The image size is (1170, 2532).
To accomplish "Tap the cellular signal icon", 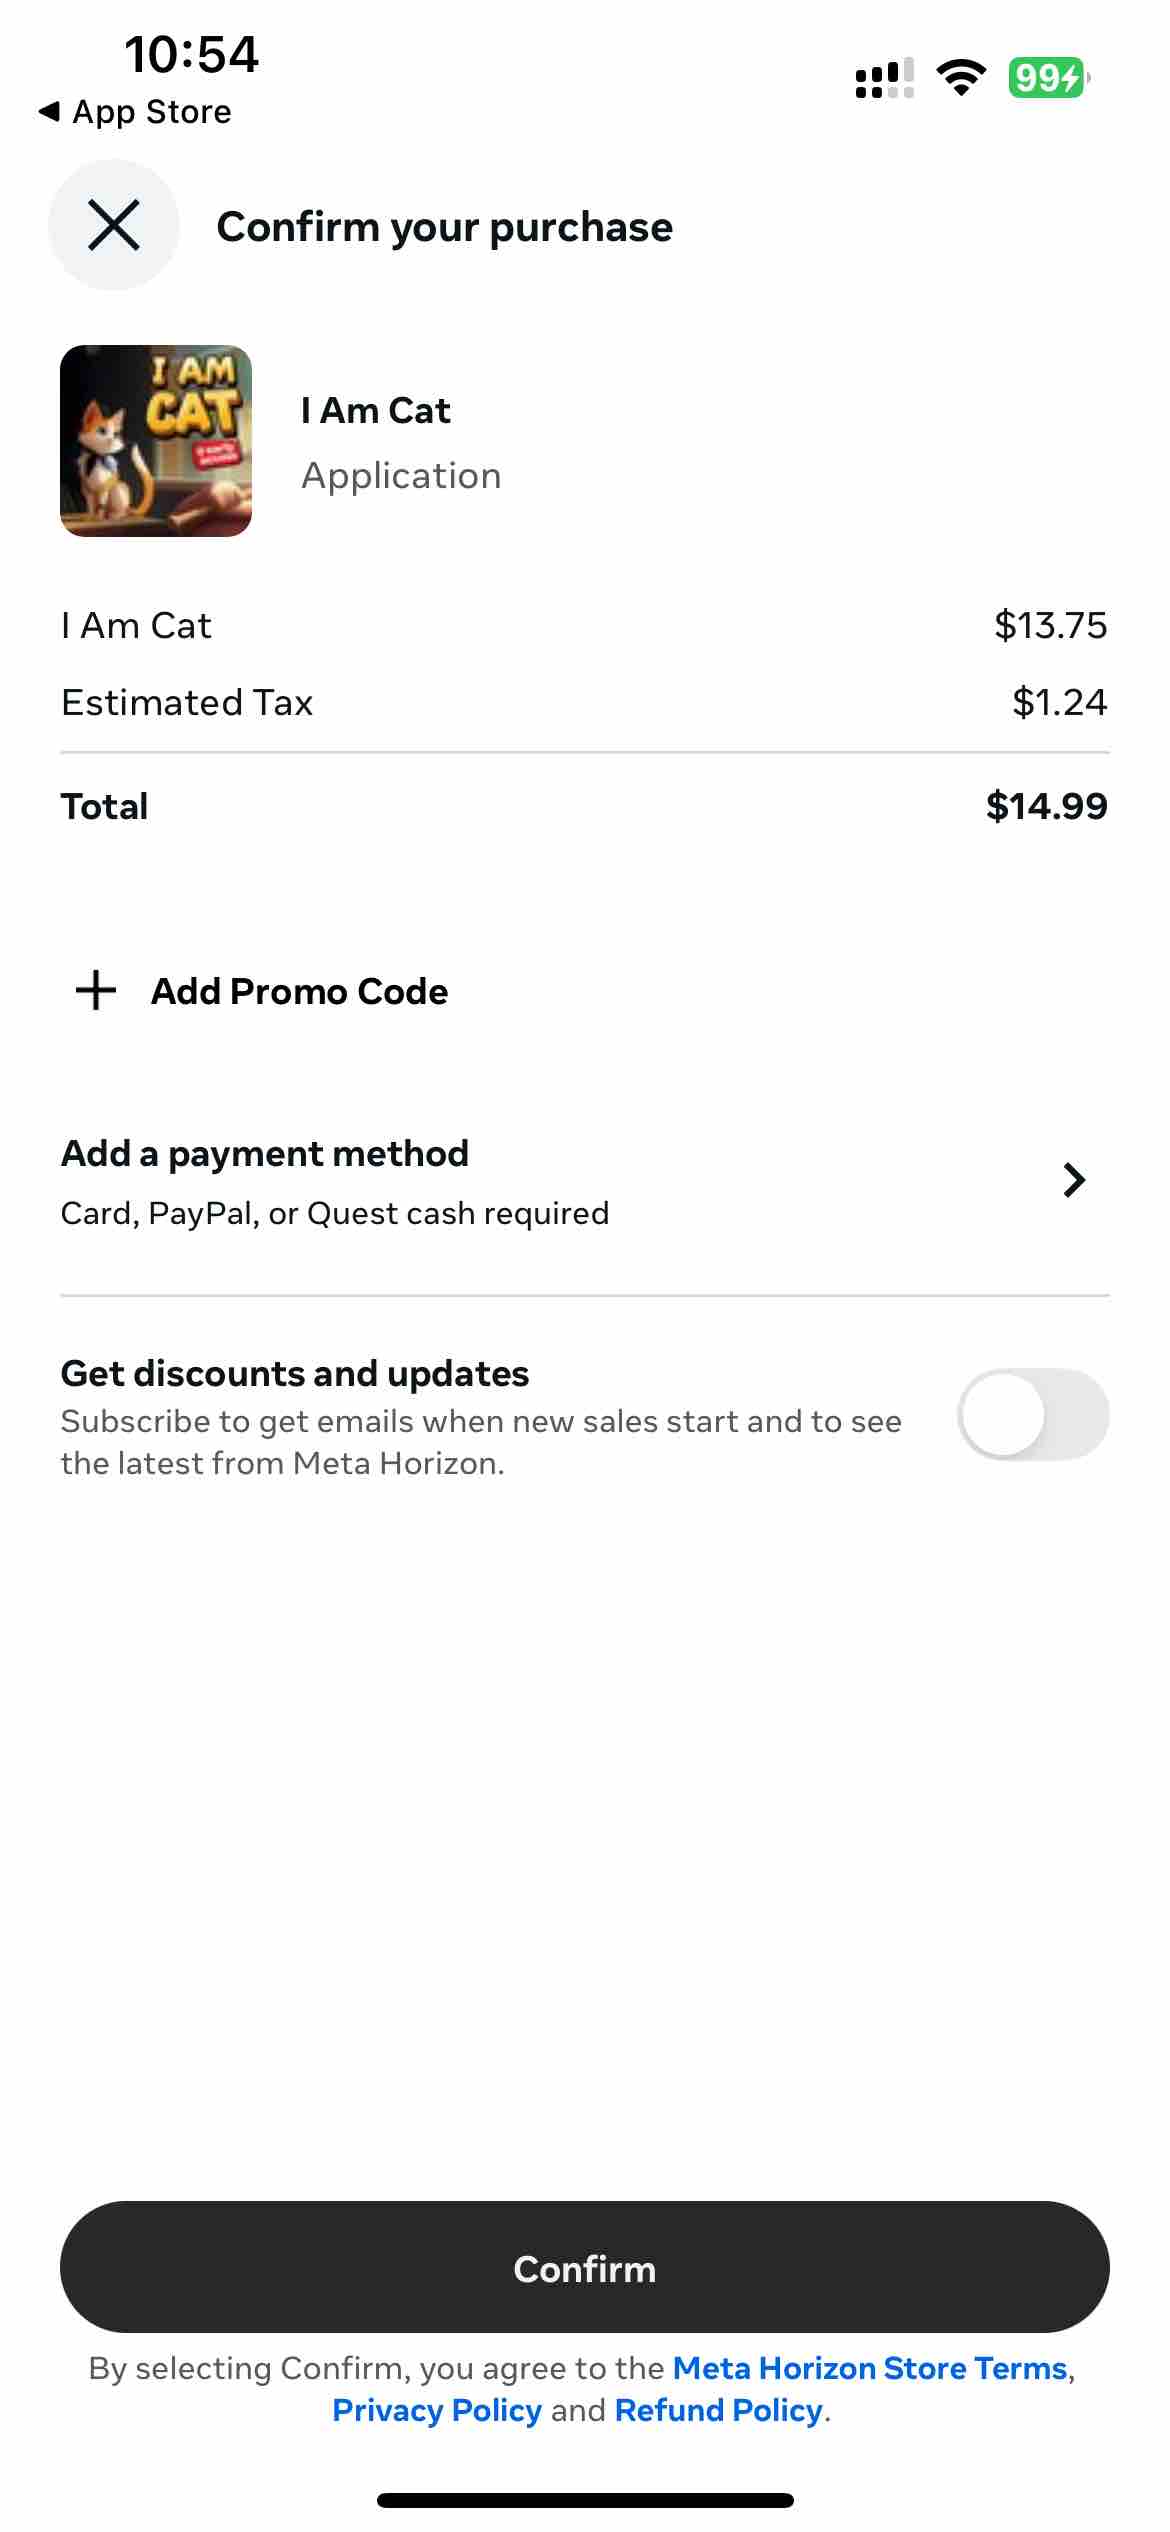I will (x=885, y=78).
